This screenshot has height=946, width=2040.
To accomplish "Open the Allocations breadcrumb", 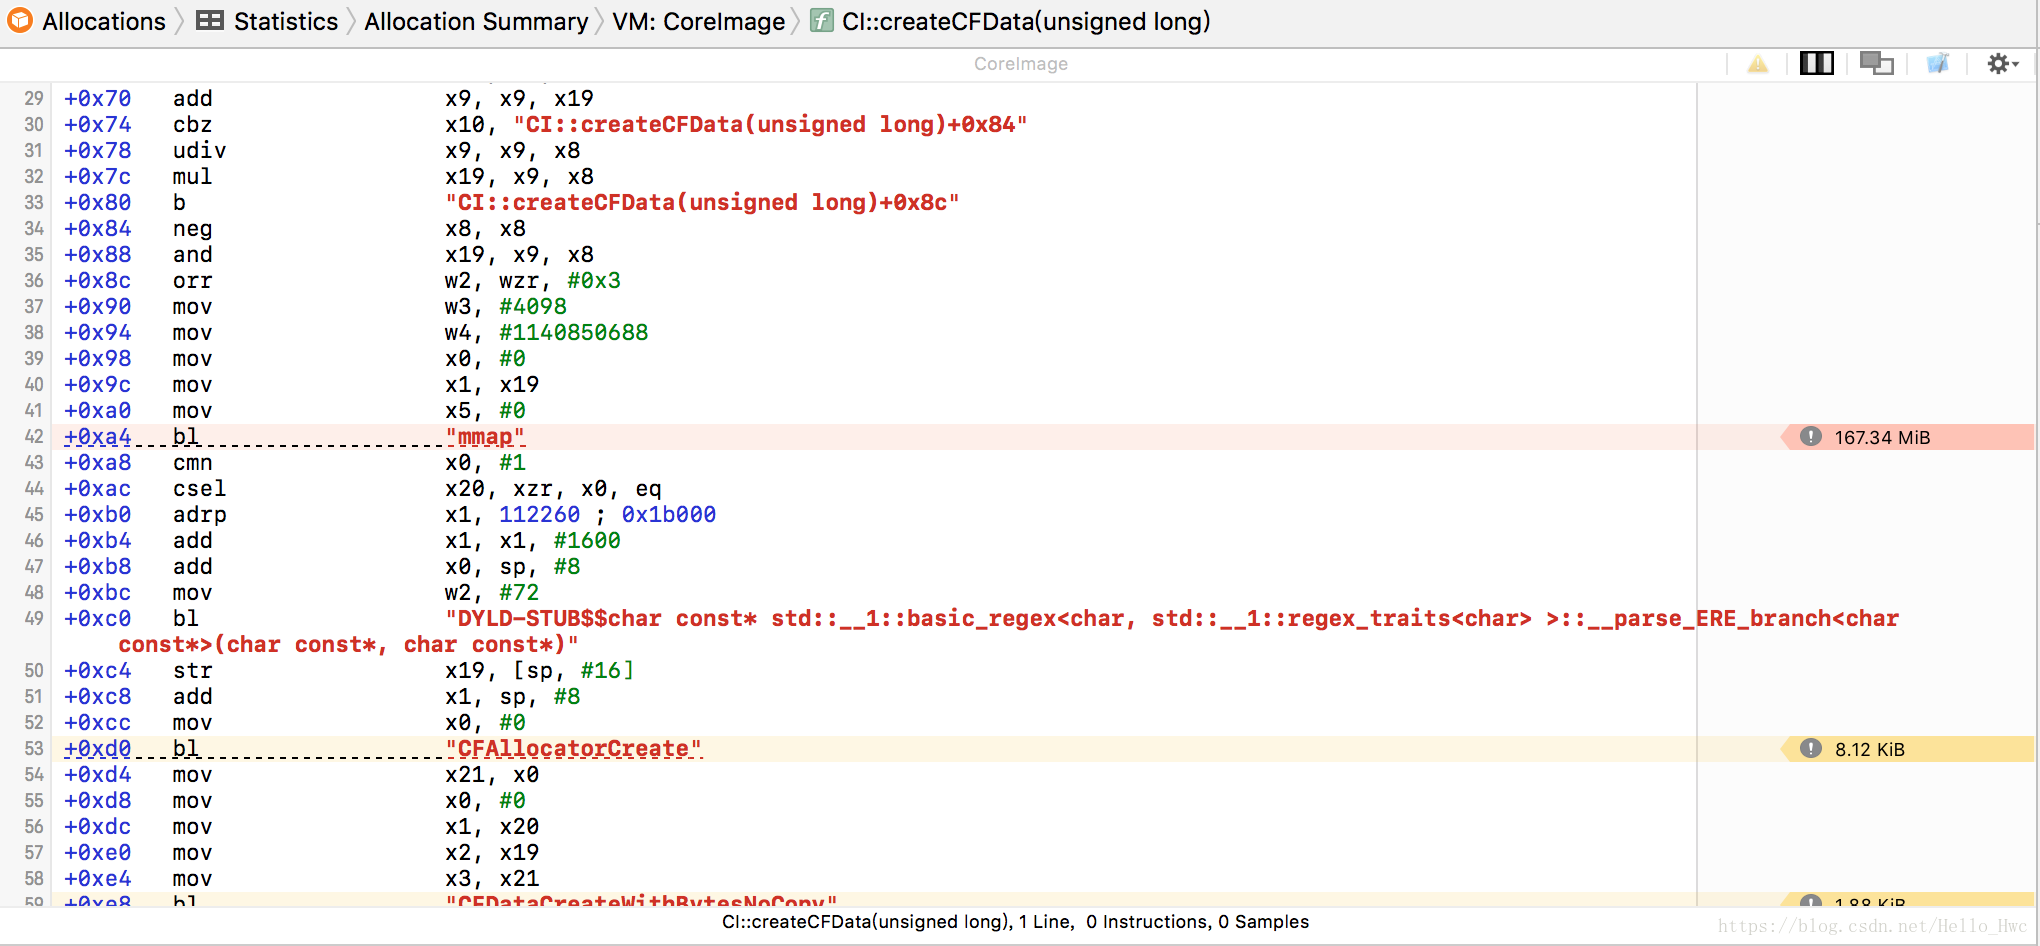I will point(104,21).
